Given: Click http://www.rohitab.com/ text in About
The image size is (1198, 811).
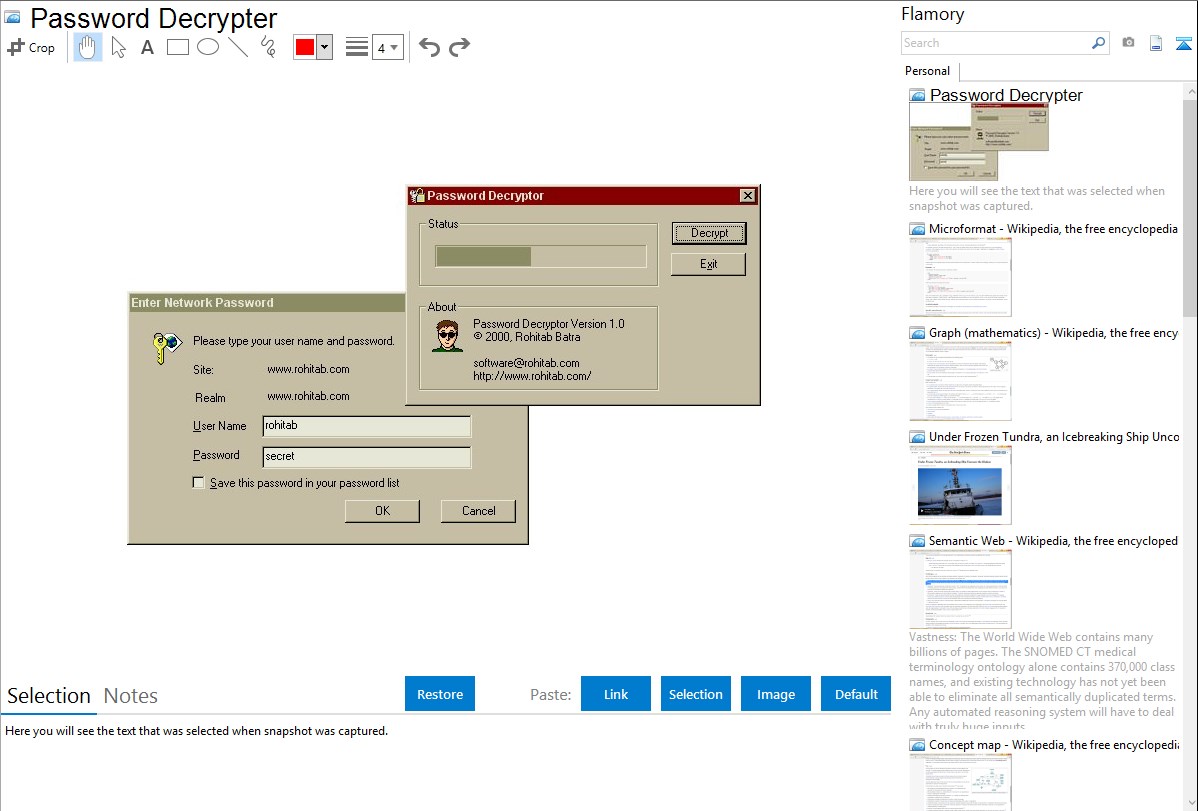Looking at the screenshot, I should [x=532, y=376].
